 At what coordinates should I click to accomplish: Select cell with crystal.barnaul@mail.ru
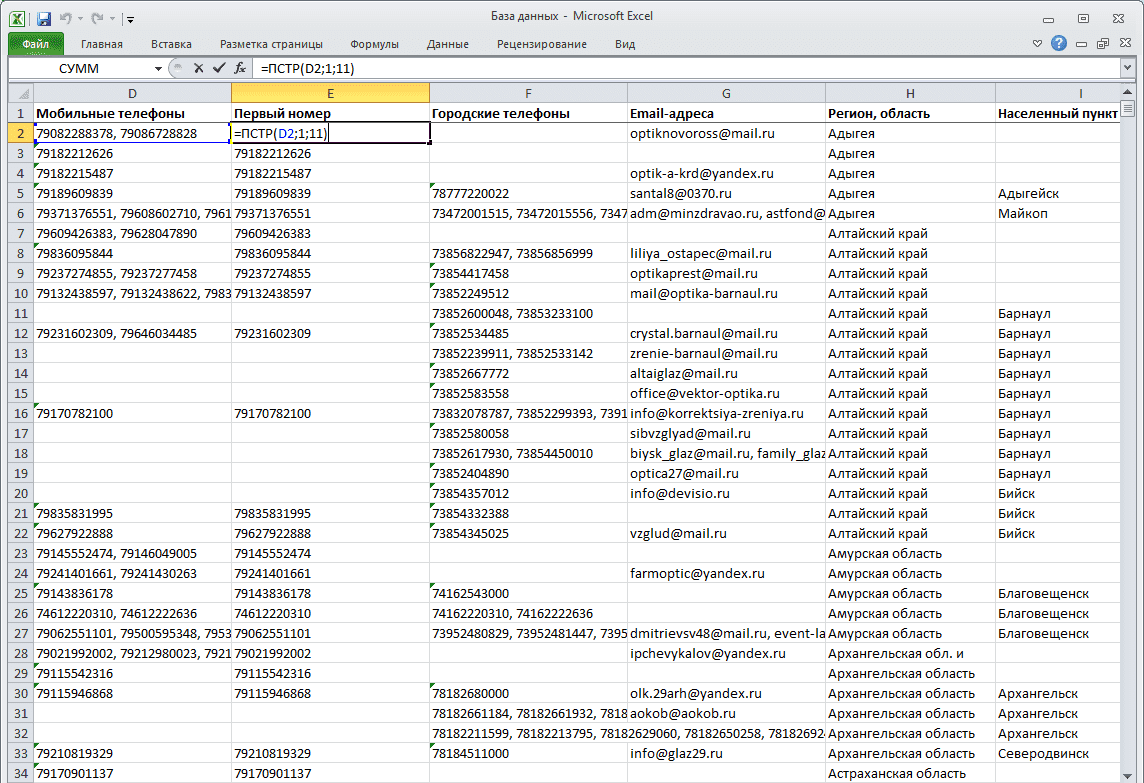click(x=726, y=333)
